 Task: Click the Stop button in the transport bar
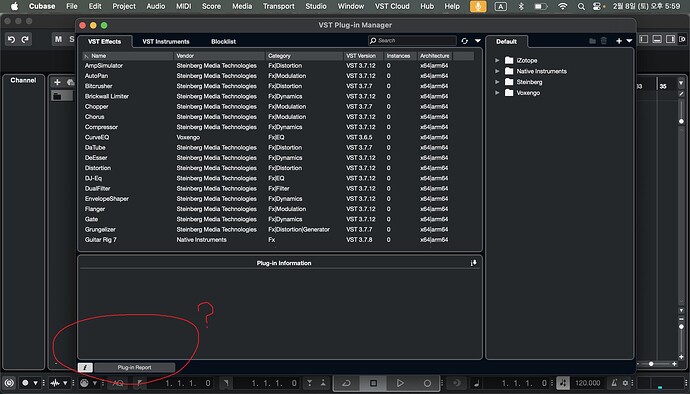point(373,383)
